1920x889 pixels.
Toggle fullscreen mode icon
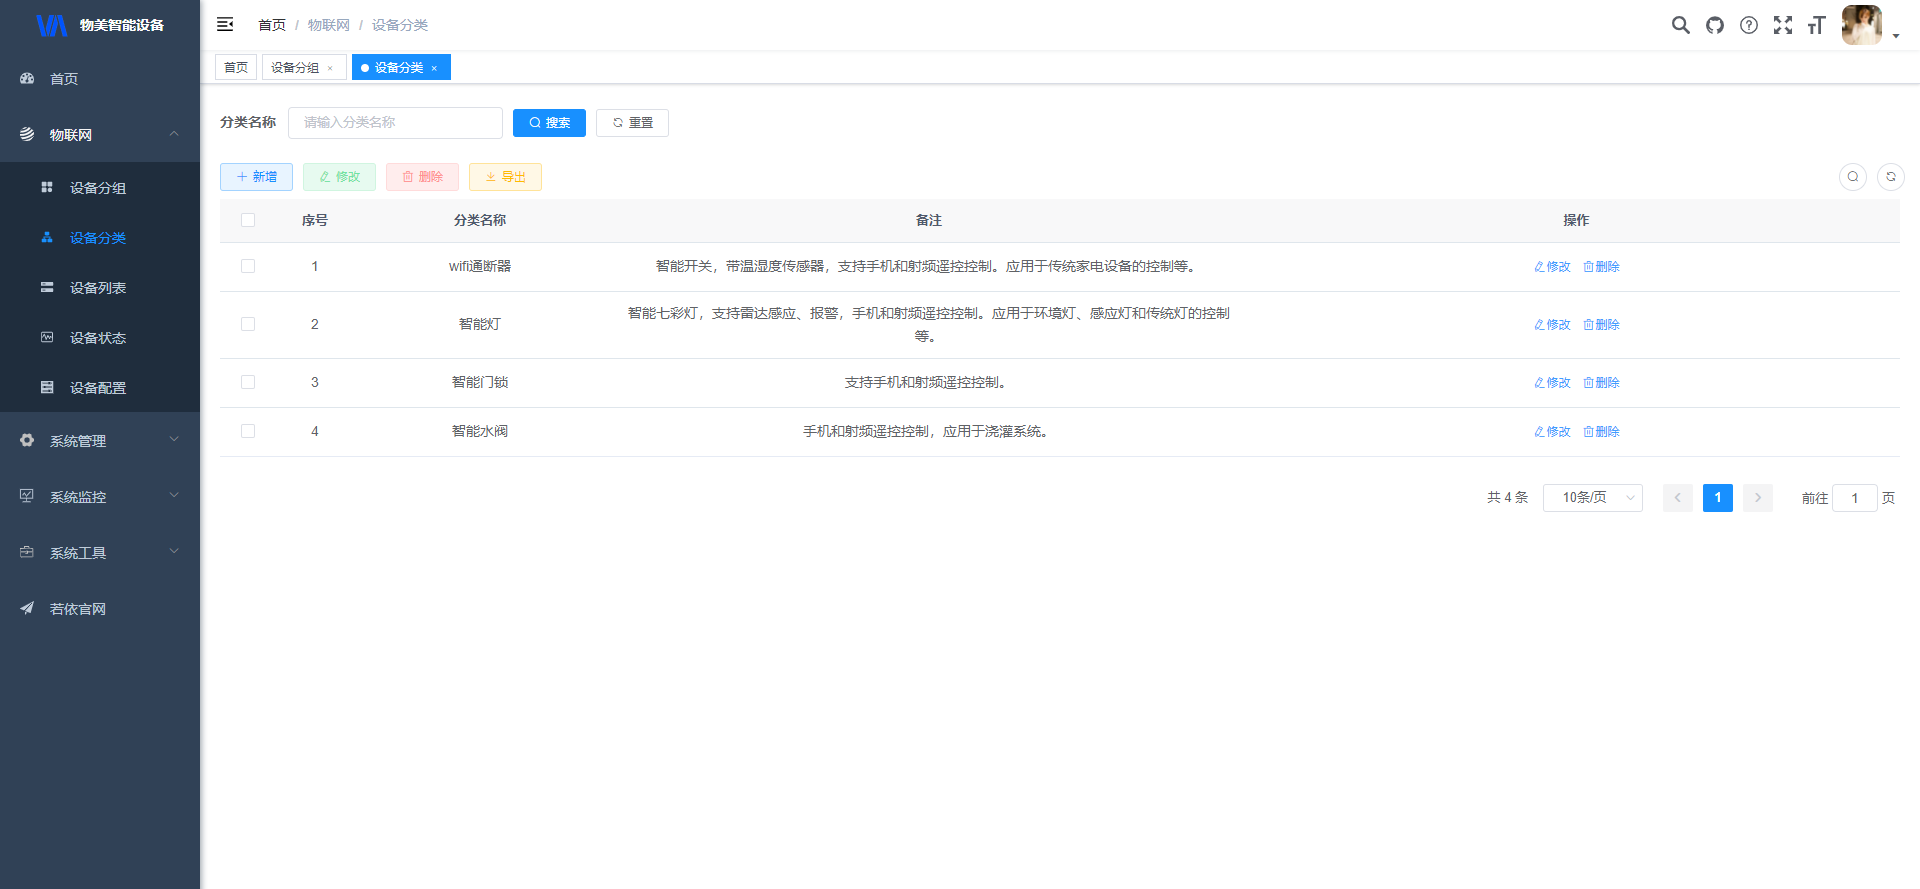(1783, 25)
